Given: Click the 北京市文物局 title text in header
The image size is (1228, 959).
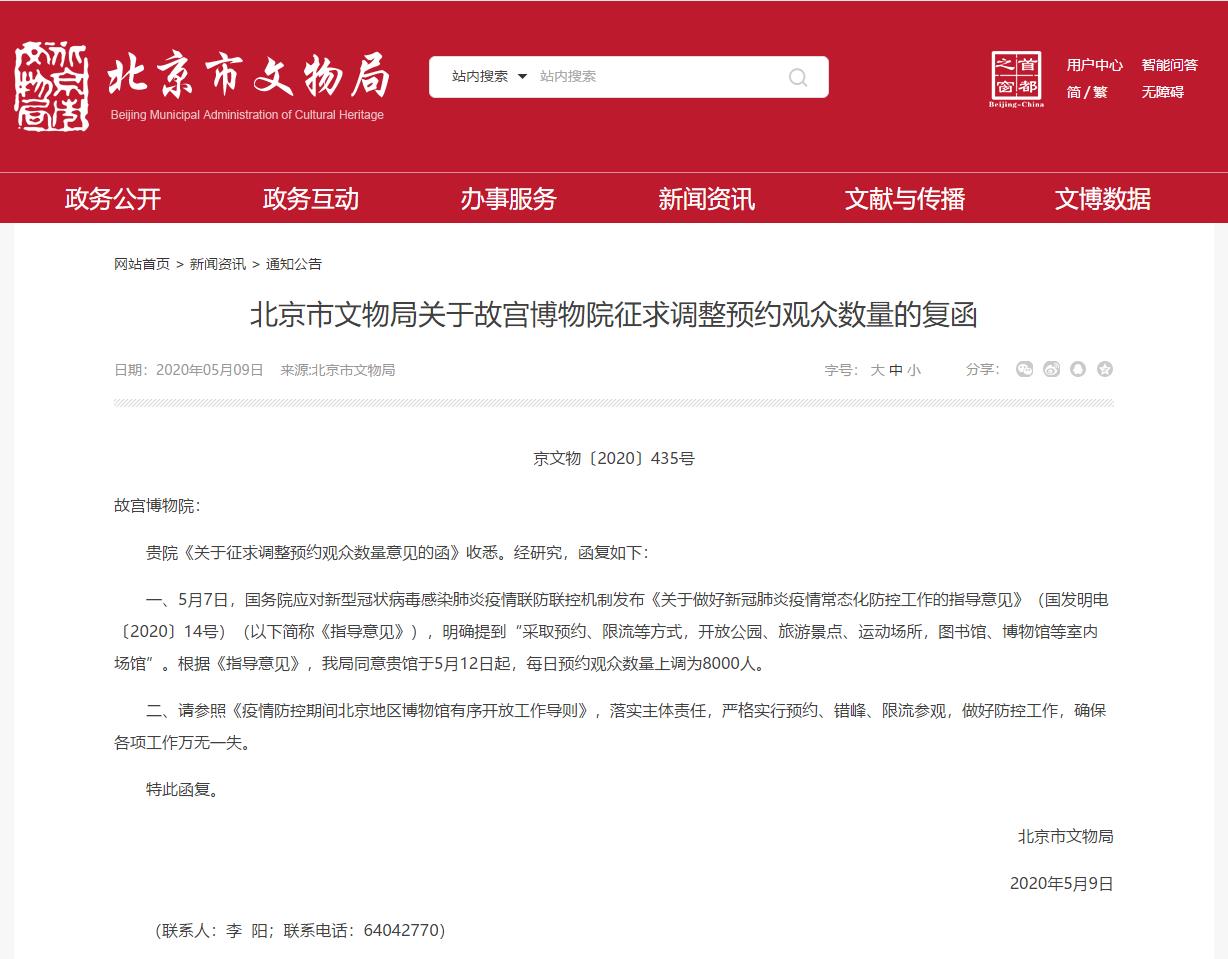Looking at the screenshot, I should point(247,77).
